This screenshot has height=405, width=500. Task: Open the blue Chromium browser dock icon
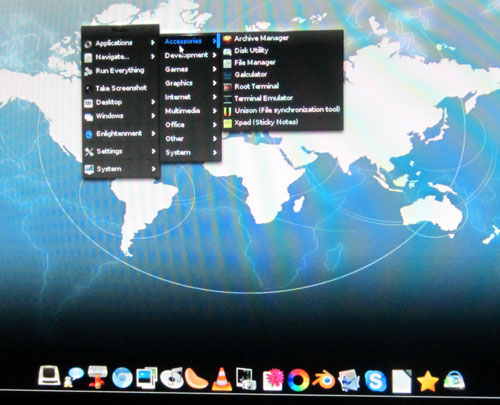(x=122, y=378)
